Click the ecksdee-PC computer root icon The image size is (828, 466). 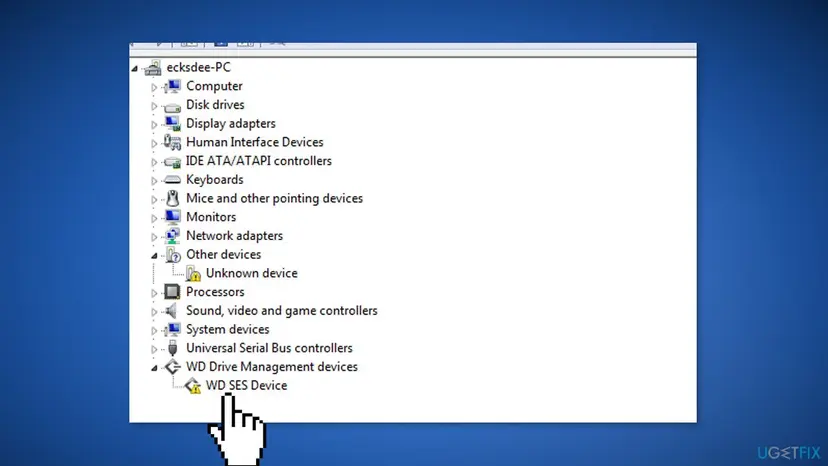[153, 68]
